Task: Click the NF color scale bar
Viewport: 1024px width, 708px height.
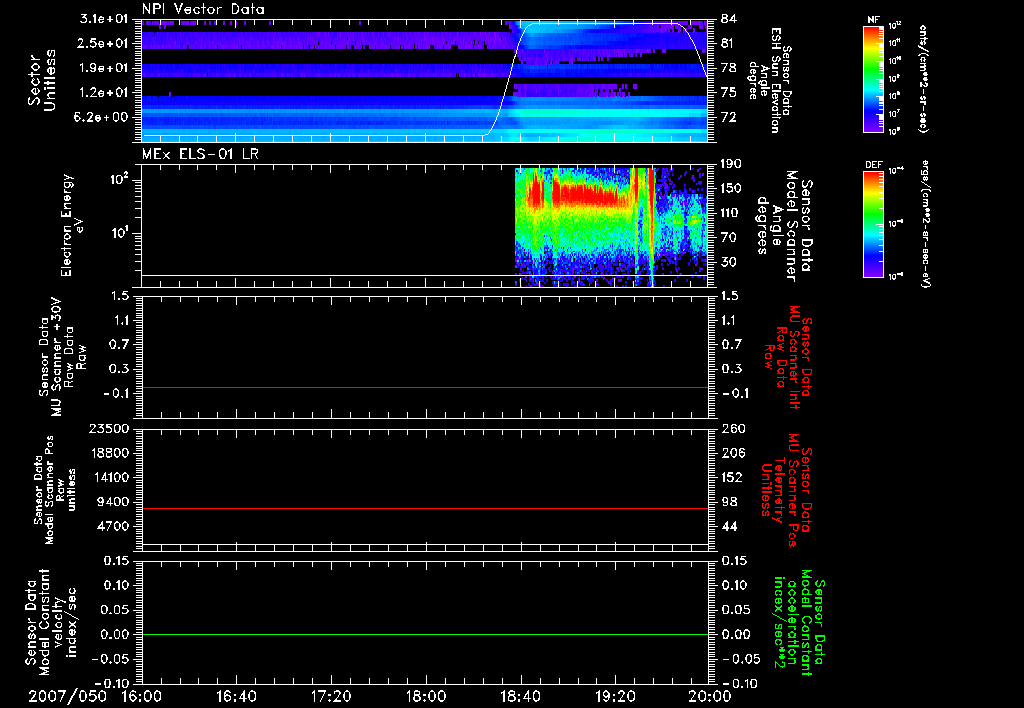Action: pos(870,78)
